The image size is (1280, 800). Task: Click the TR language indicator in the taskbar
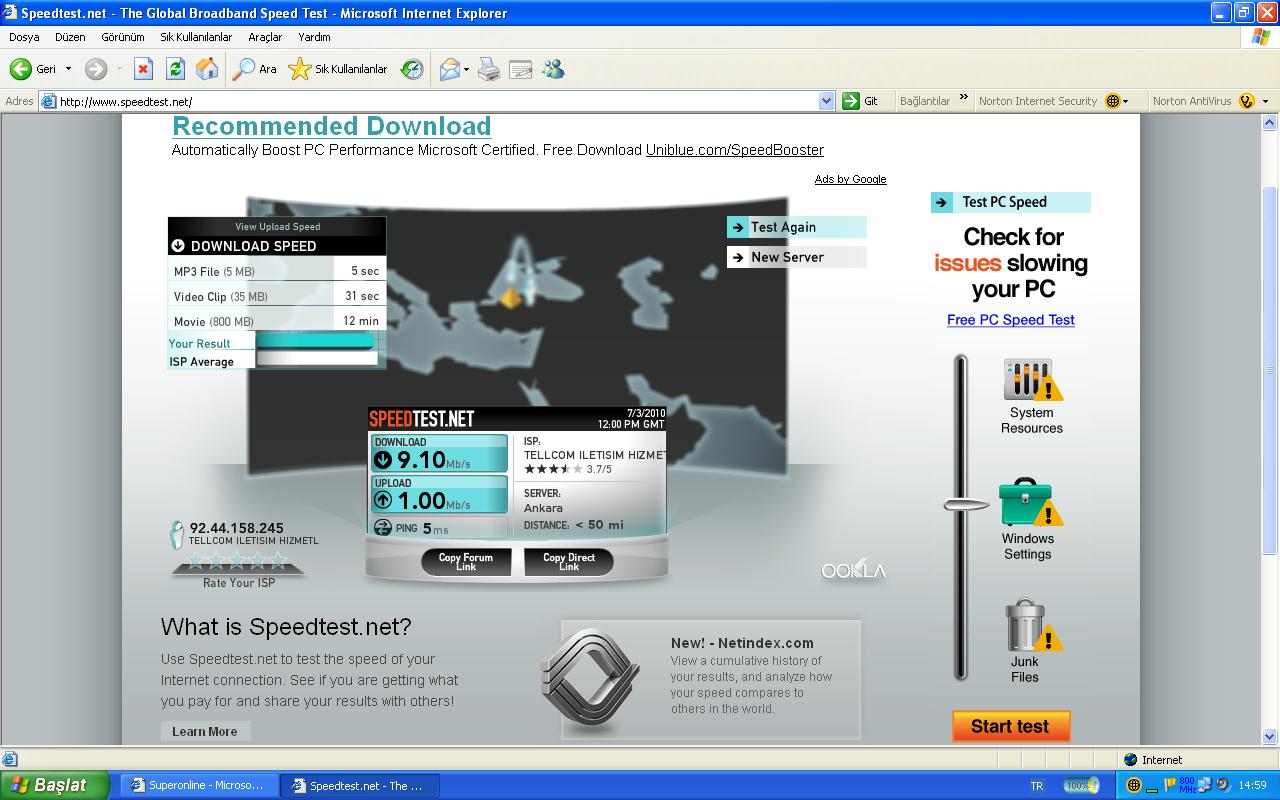tap(1037, 786)
